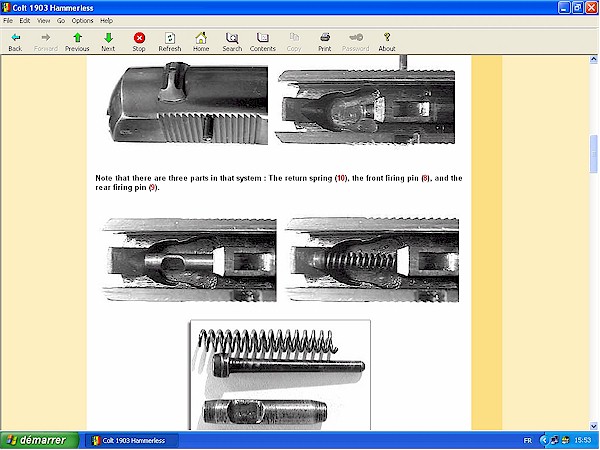Go to the Previous page icon
The image size is (600, 450).
click(77, 38)
